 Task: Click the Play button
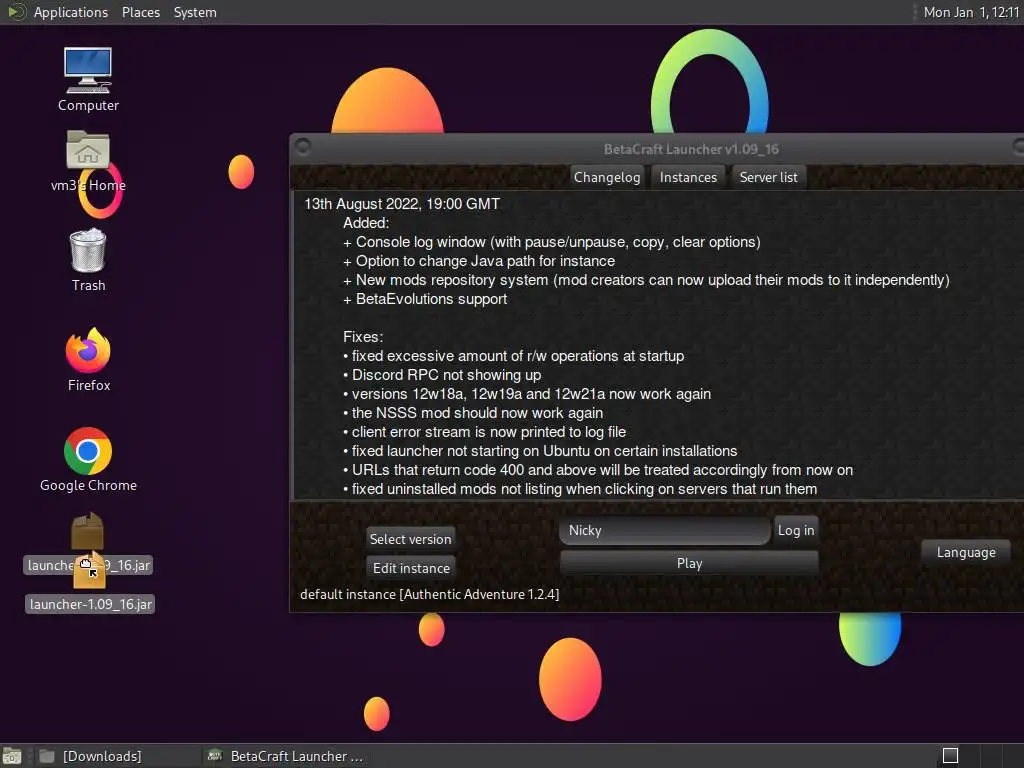[x=689, y=563]
